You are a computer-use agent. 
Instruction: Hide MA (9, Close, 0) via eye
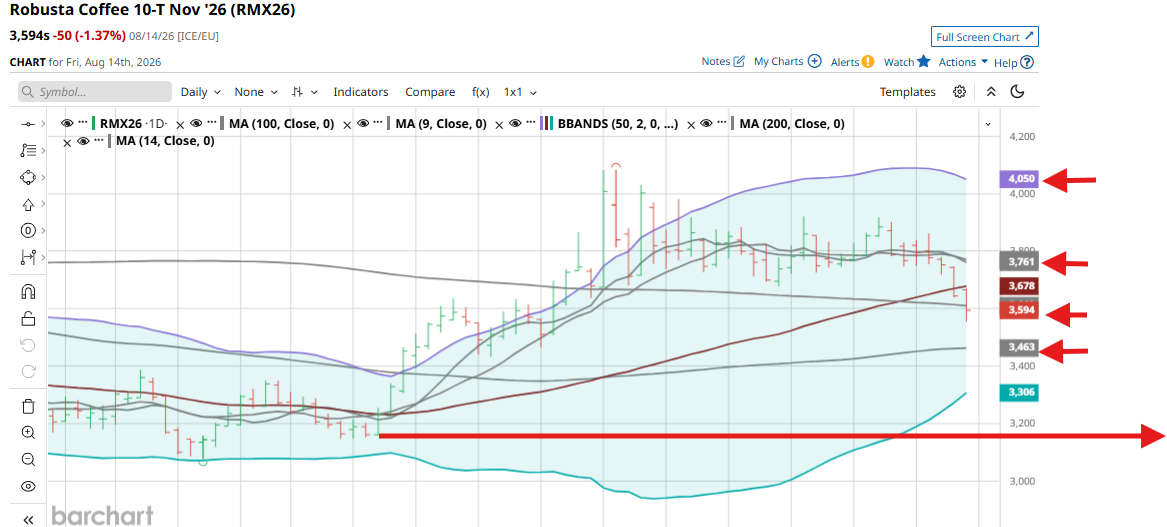365,124
